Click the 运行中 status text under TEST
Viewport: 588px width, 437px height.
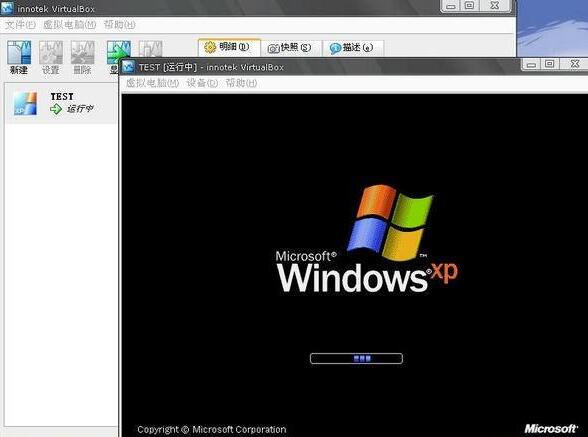click(x=80, y=109)
